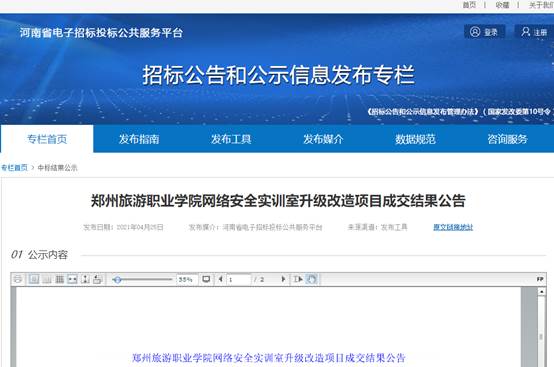554x367 pixels.
Task: Select the hand pan tool
Action: pos(311,279)
